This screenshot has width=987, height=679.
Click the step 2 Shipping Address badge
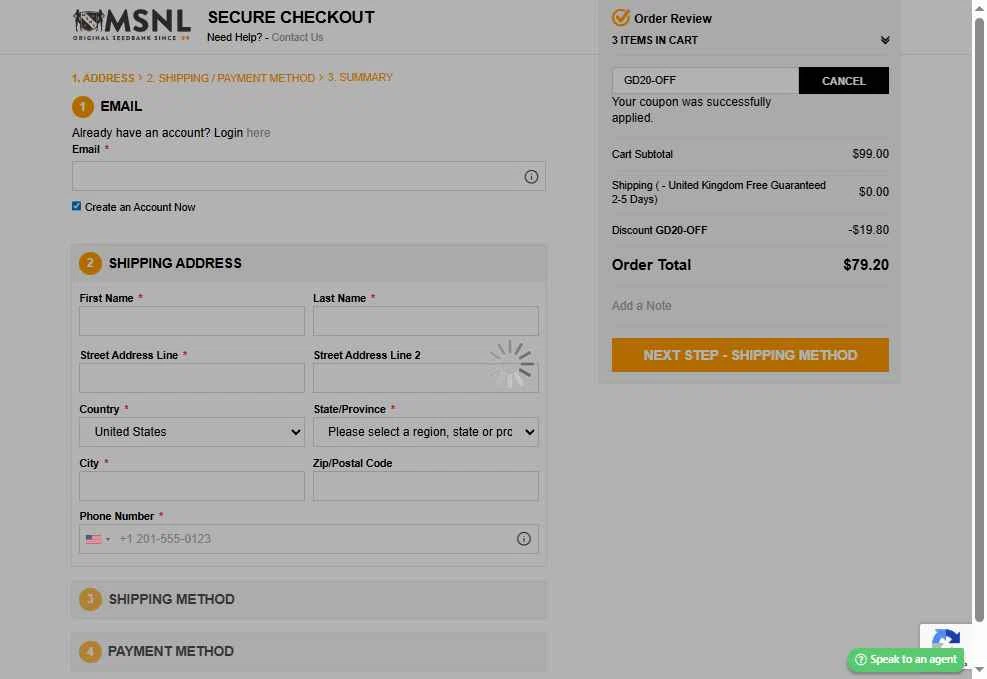point(90,264)
